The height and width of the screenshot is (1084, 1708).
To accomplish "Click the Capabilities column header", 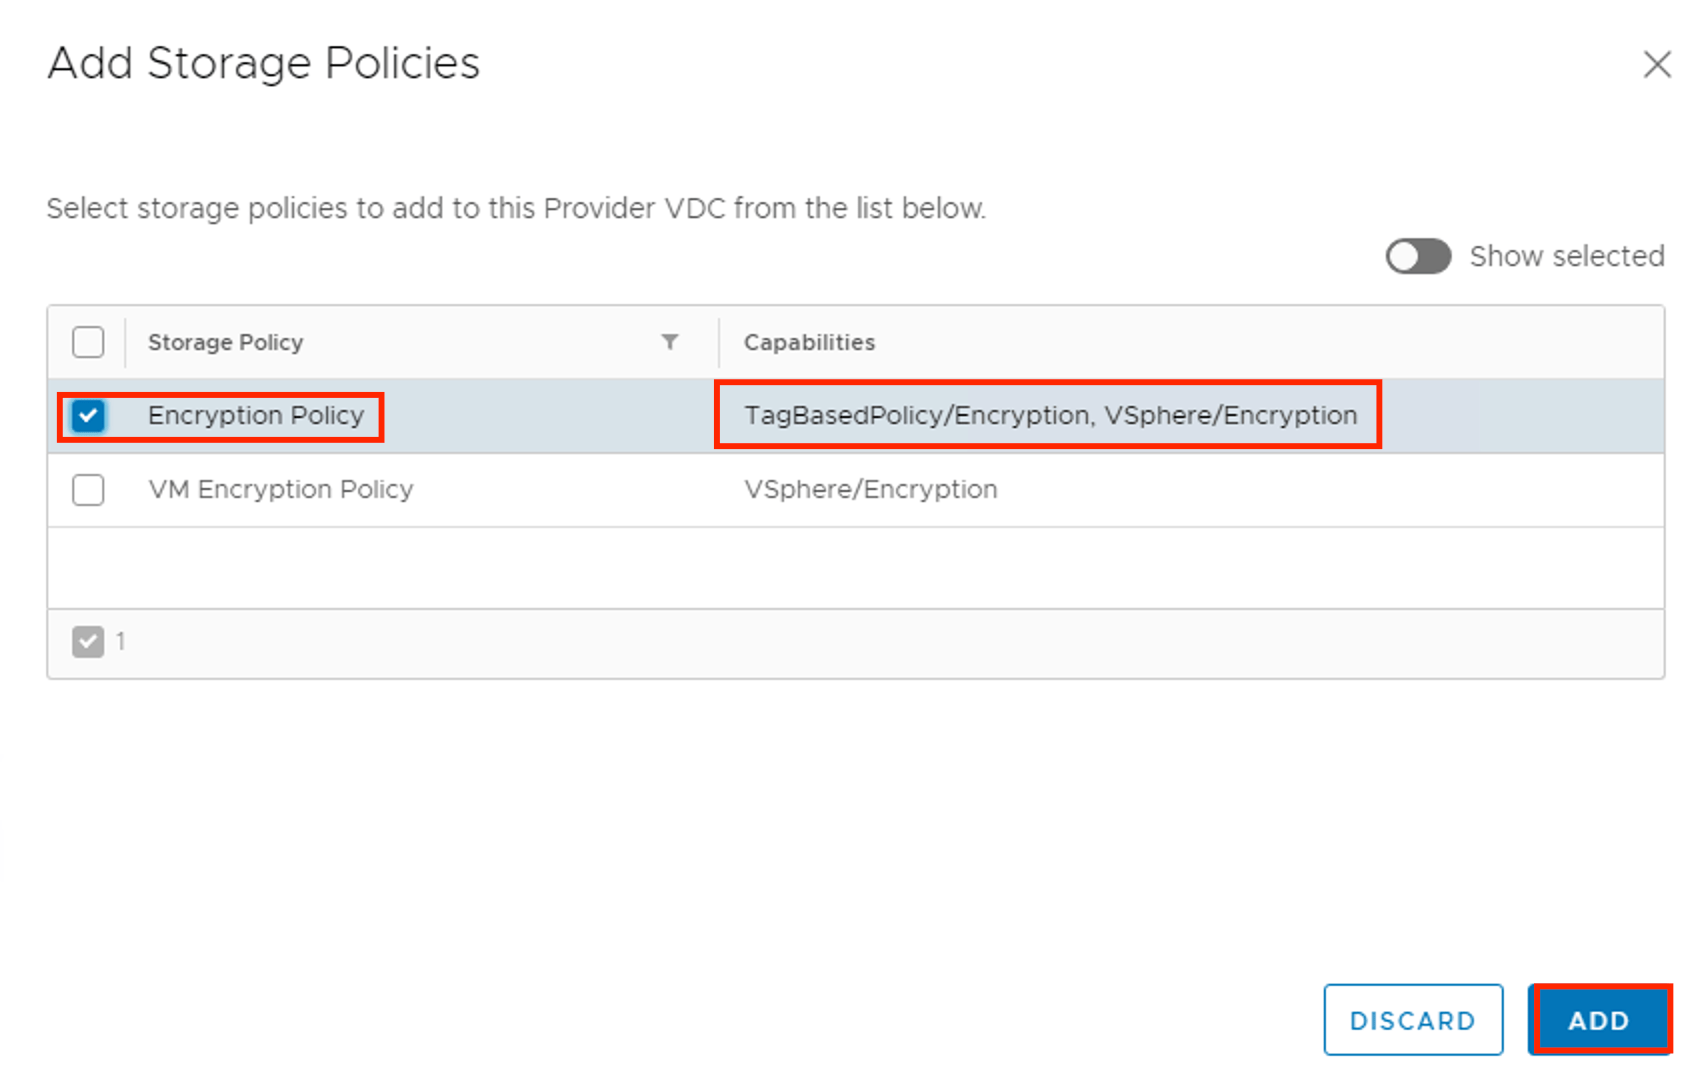I will click(x=809, y=342).
